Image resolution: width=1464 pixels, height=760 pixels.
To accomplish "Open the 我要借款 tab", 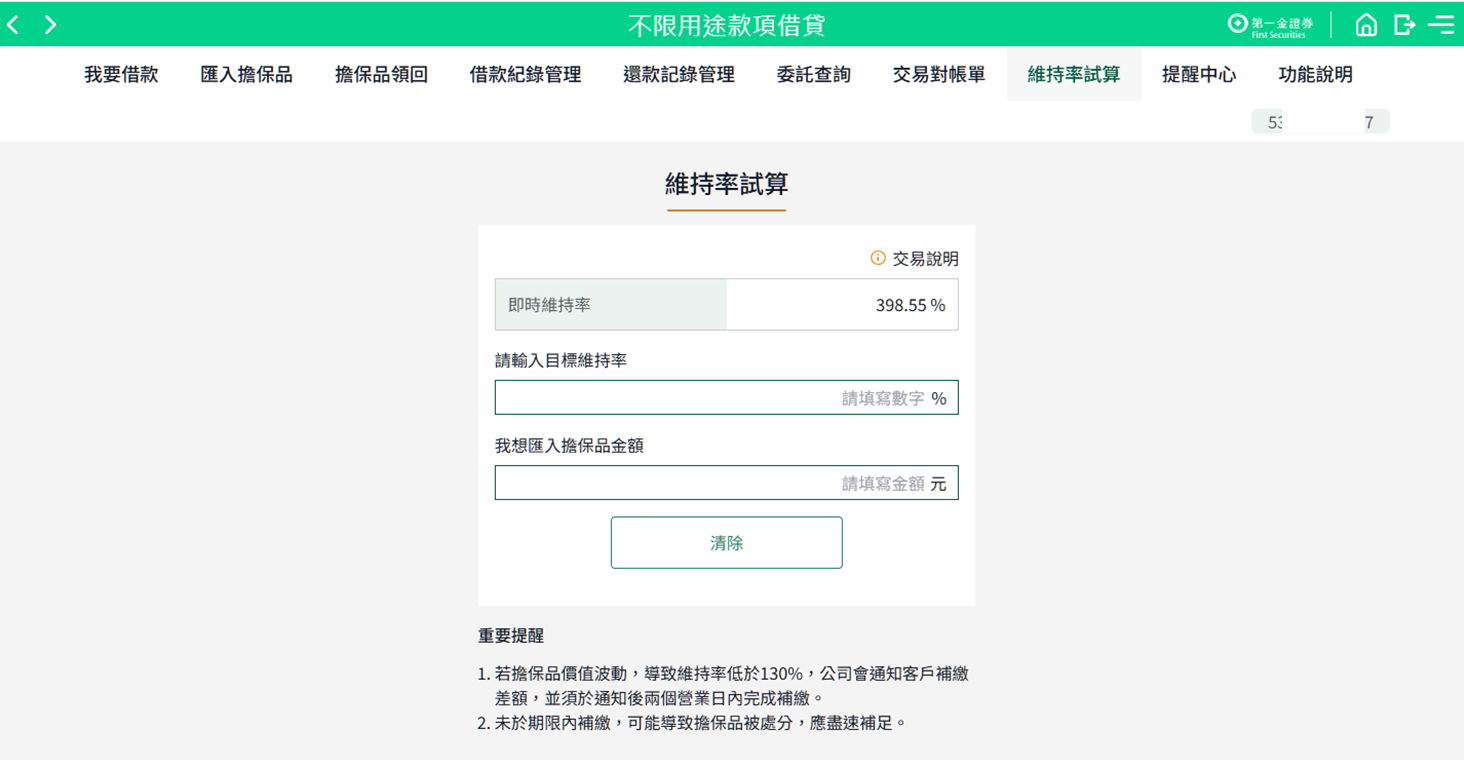I will click(121, 75).
